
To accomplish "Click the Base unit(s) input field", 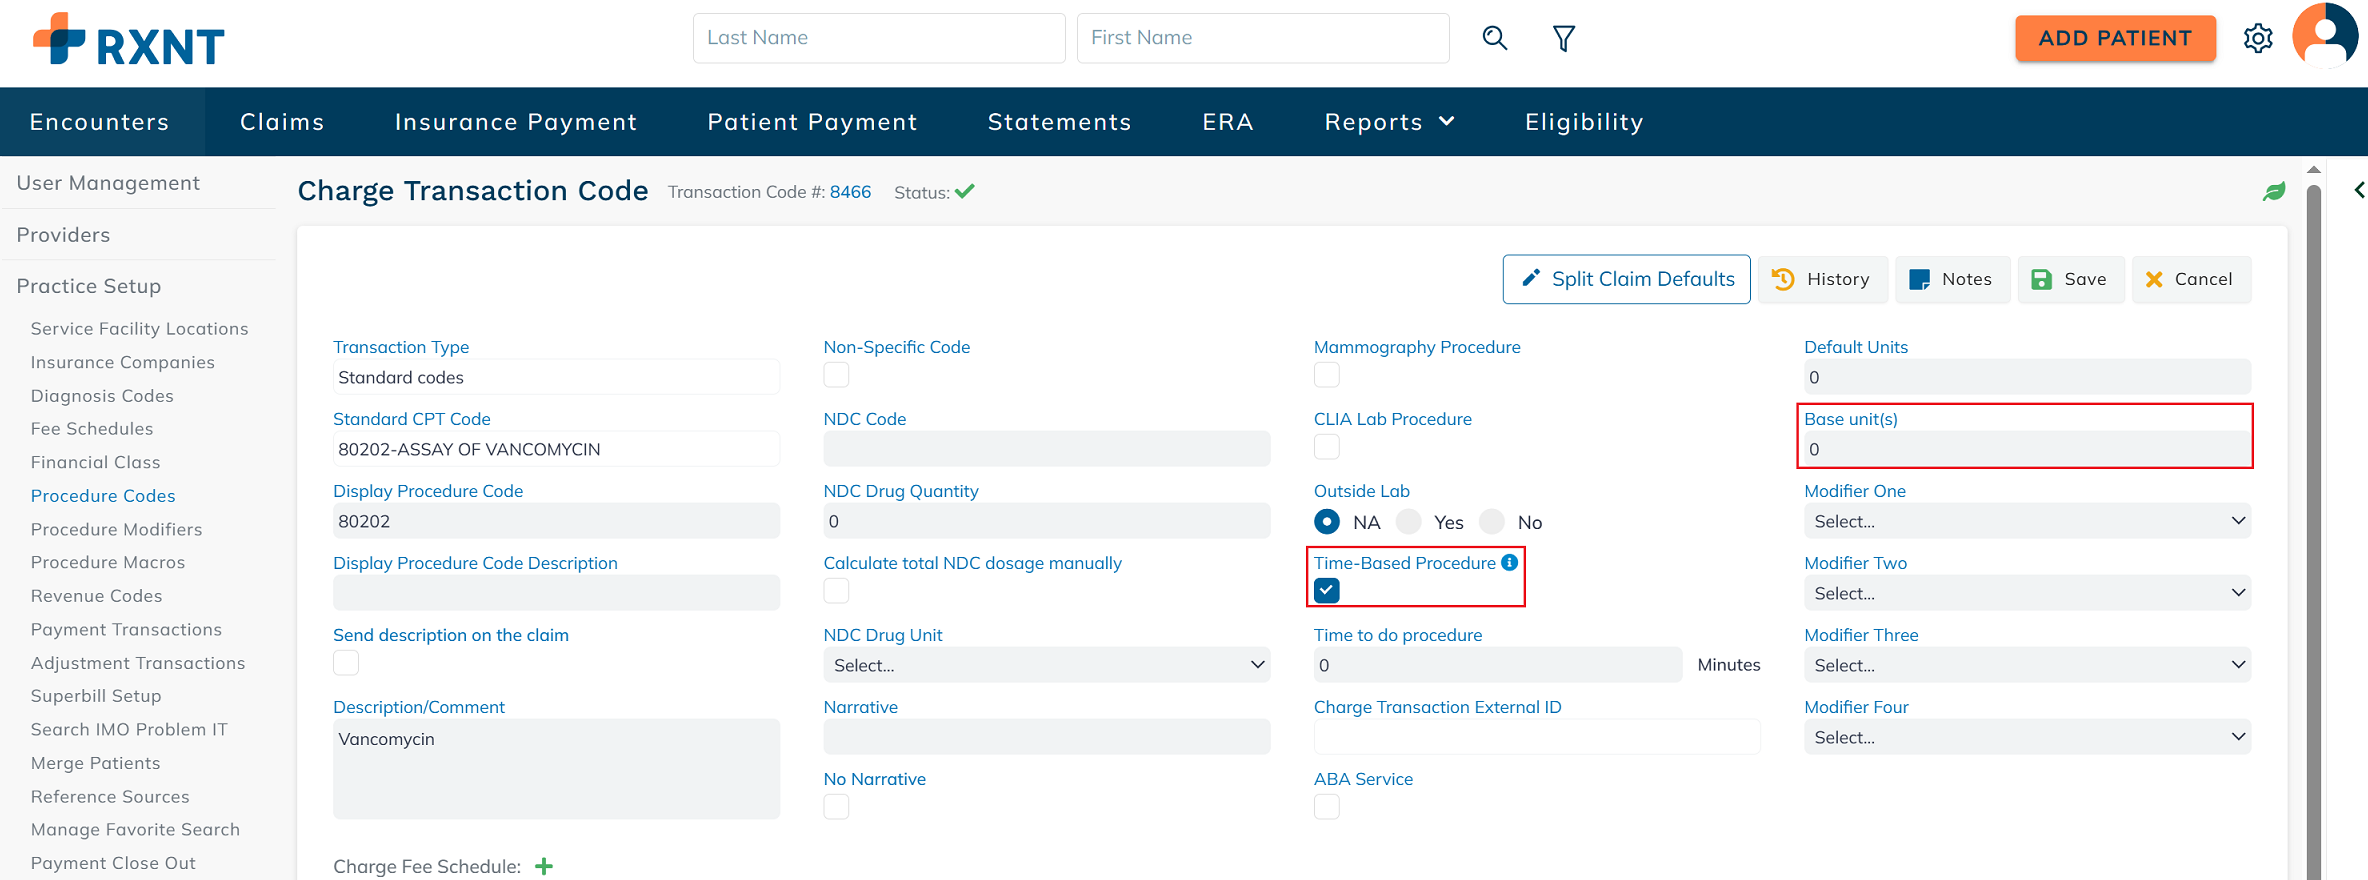I will pos(2026,449).
